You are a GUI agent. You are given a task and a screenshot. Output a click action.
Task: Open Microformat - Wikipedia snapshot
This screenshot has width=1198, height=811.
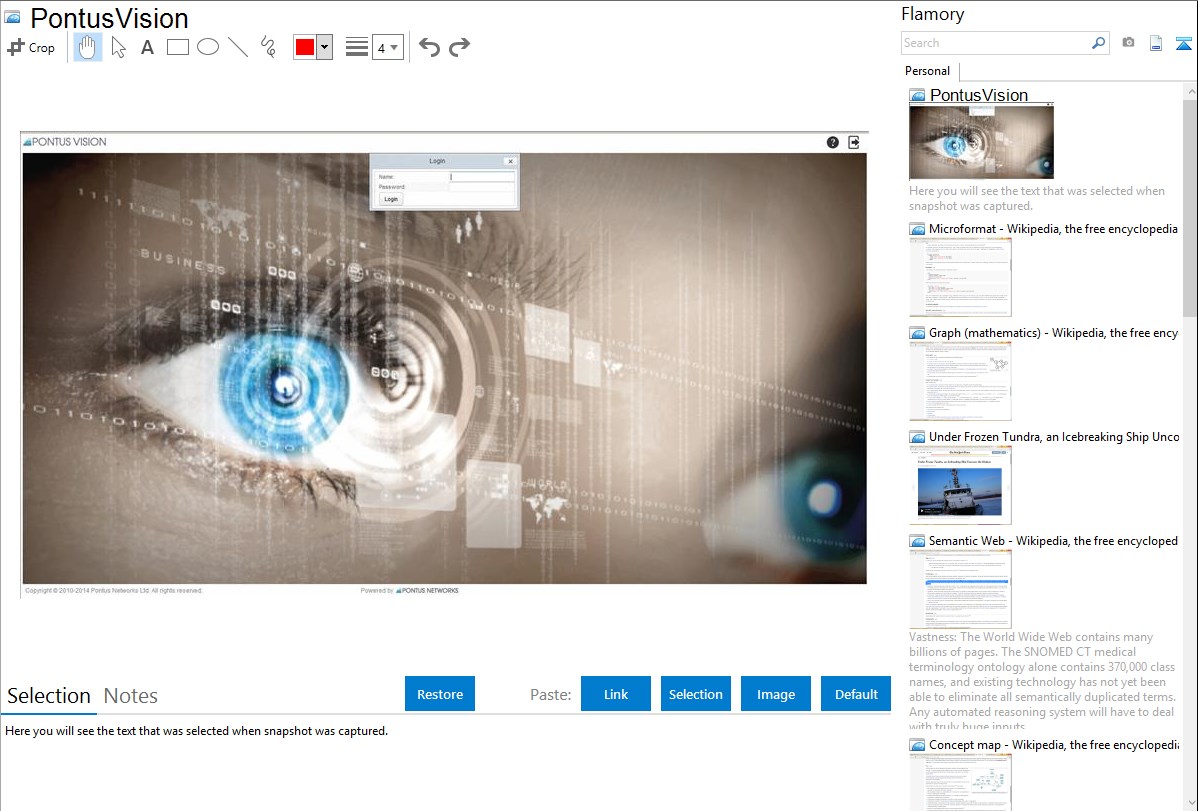[x=1053, y=229]
